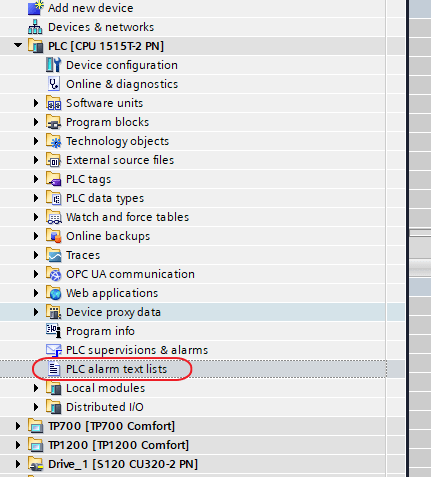Click the Online & diagnostics stethoscope icon

pos(54,84)
